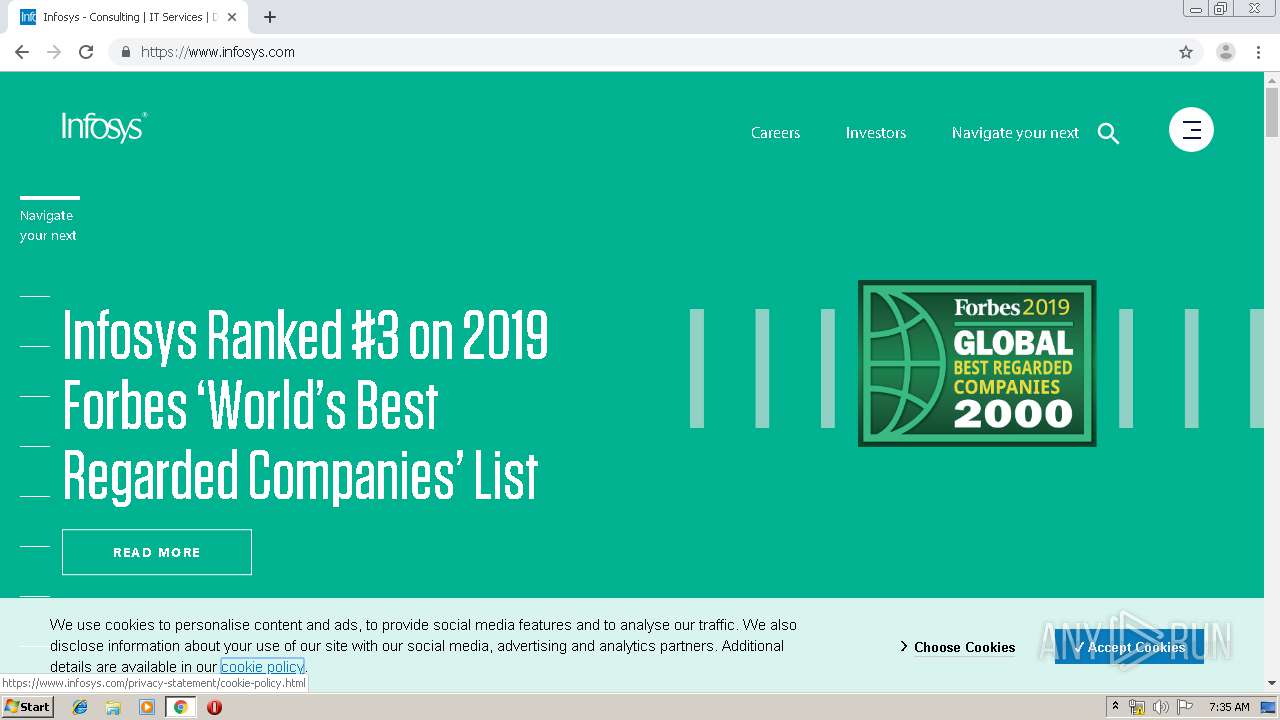This screenshot has height=720, width=1280.
Task: Open the Windows Start button
Action: pyautogui.click(x=27, y=707)
